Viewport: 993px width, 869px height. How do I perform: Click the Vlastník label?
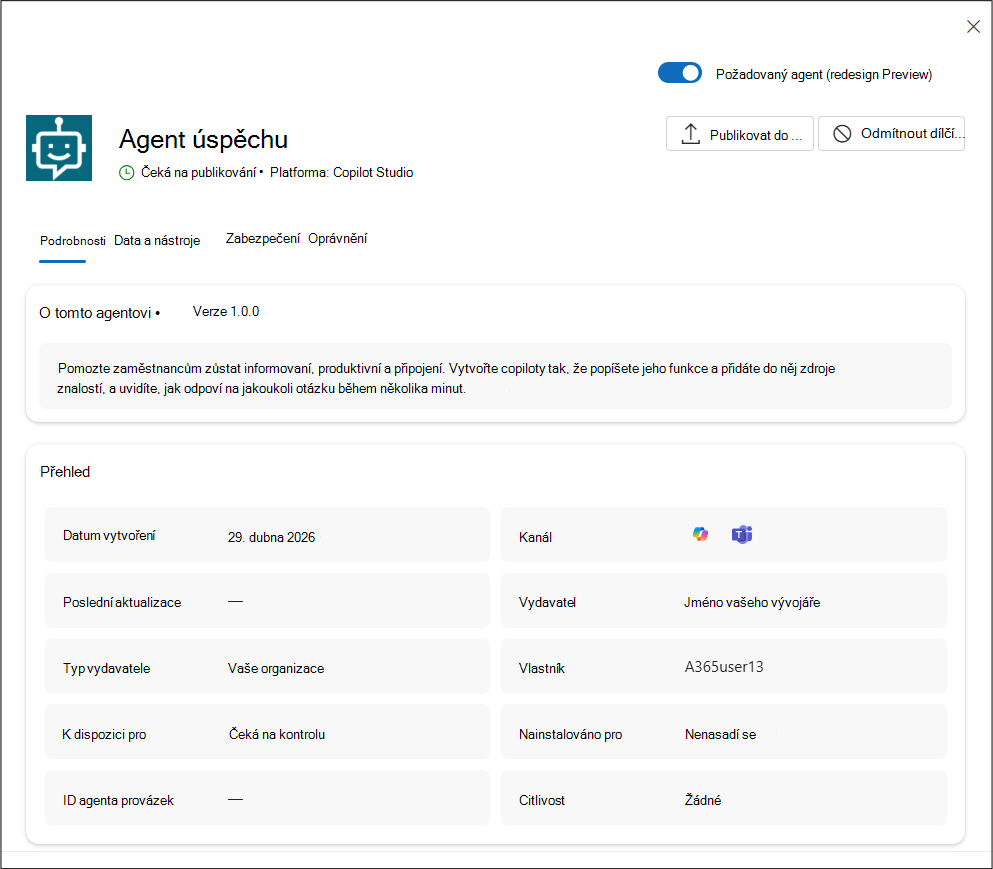click(x=541, y=668)
